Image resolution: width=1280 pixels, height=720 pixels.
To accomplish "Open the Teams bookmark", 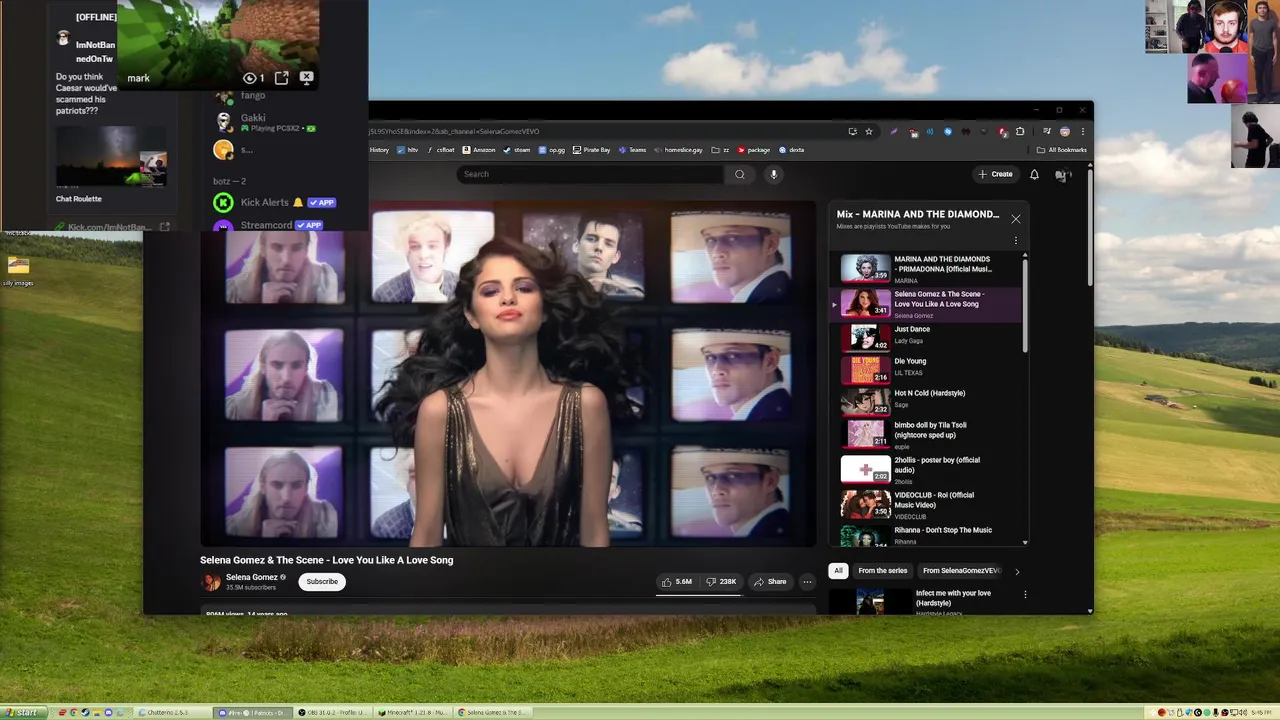I will 632,150.
